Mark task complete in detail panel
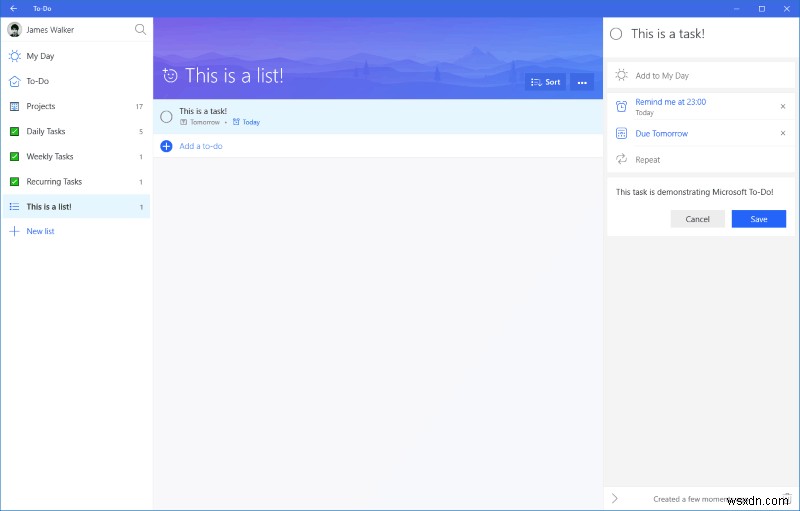Image resolution: width=800 pixels, height=511 pixels. click(x=616, y=34)
